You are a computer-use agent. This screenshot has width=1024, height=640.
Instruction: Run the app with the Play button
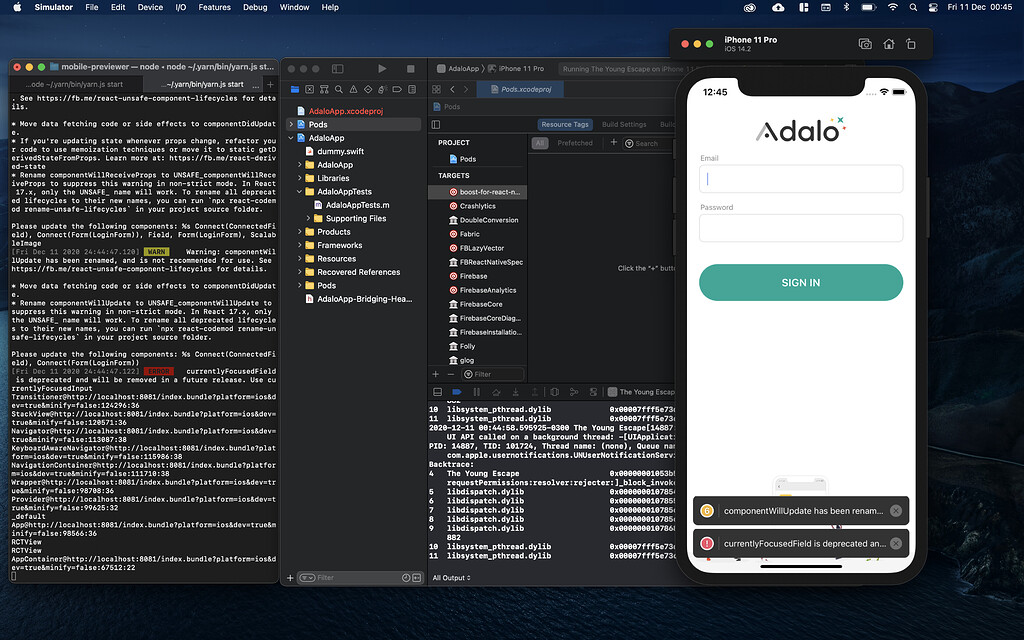382,67
